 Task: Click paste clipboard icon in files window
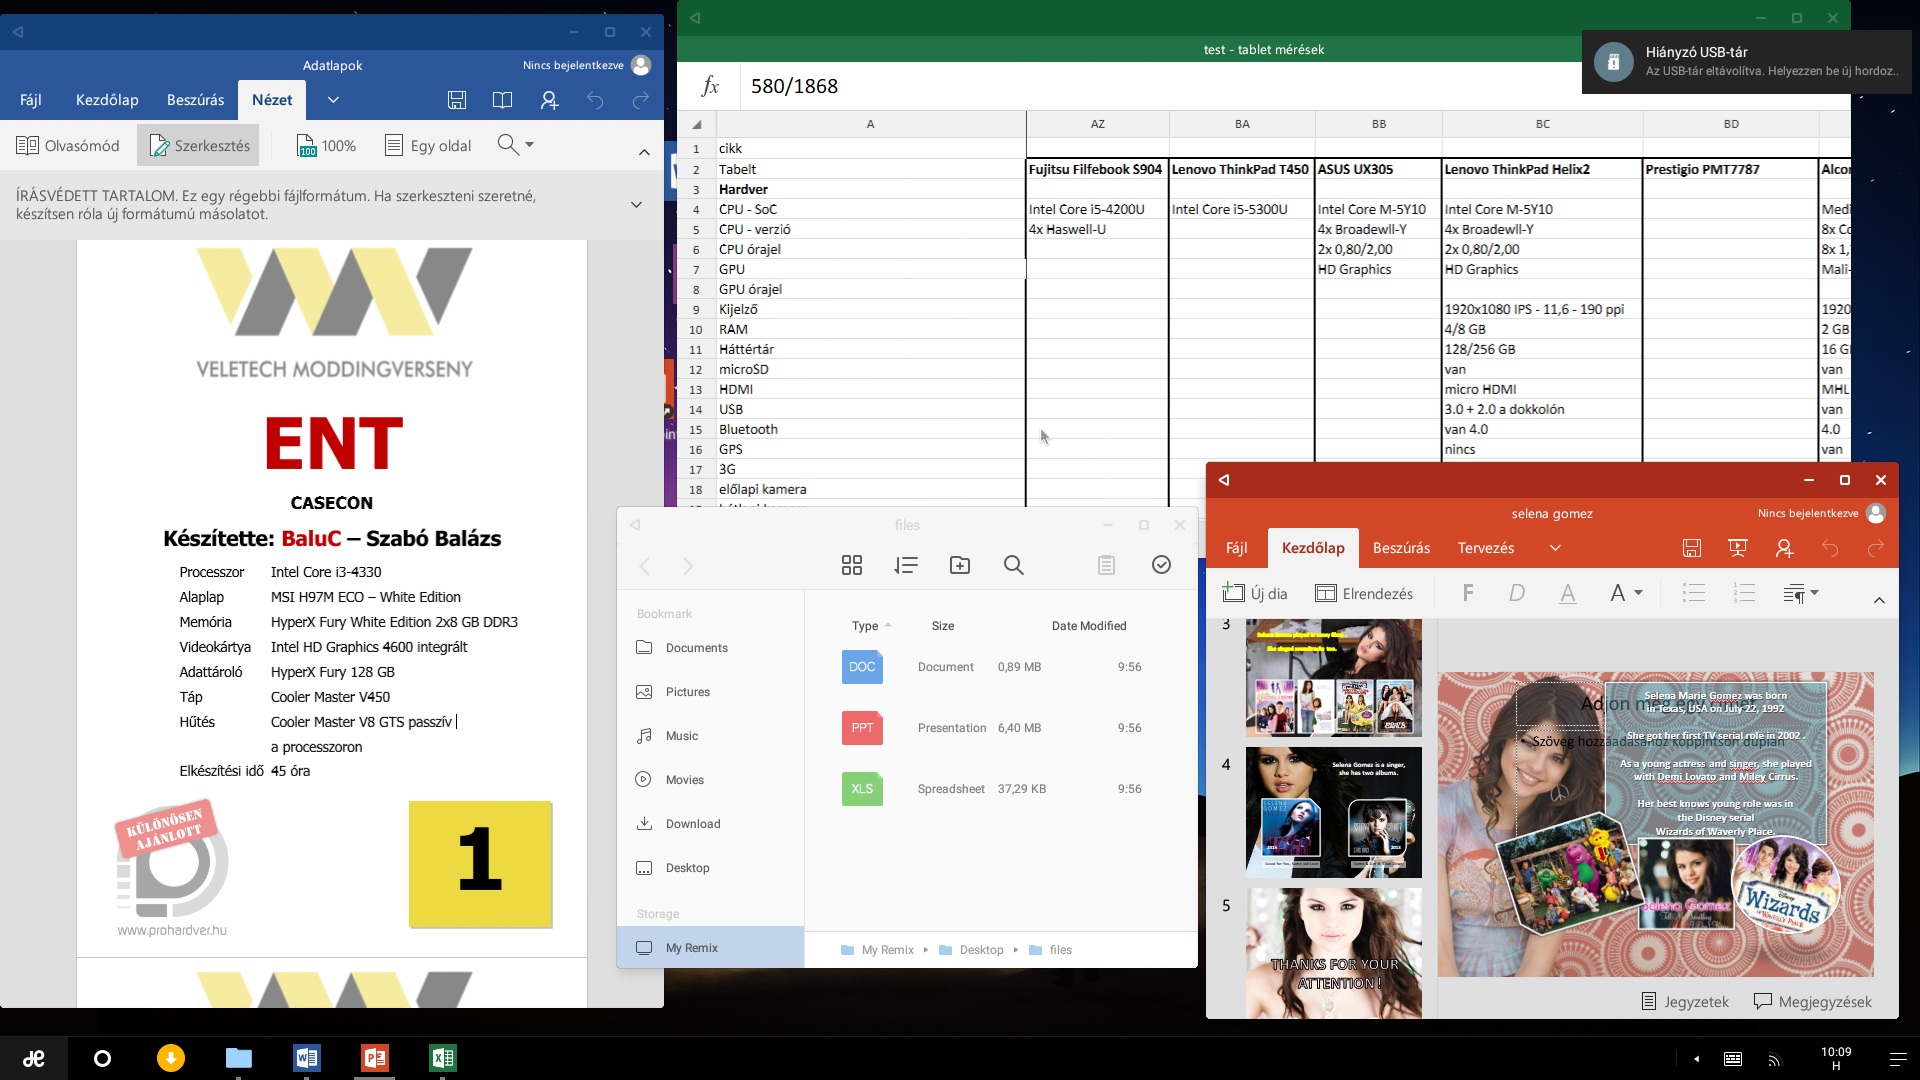pos(1106,565)
